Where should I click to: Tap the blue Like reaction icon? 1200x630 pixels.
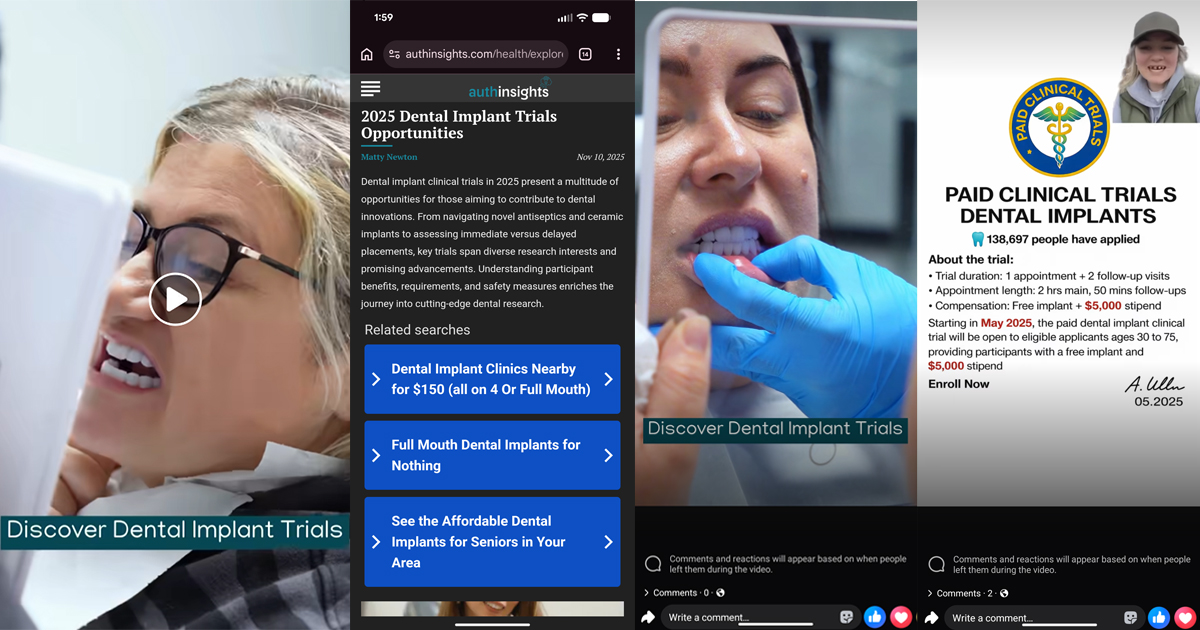(875, 617)
